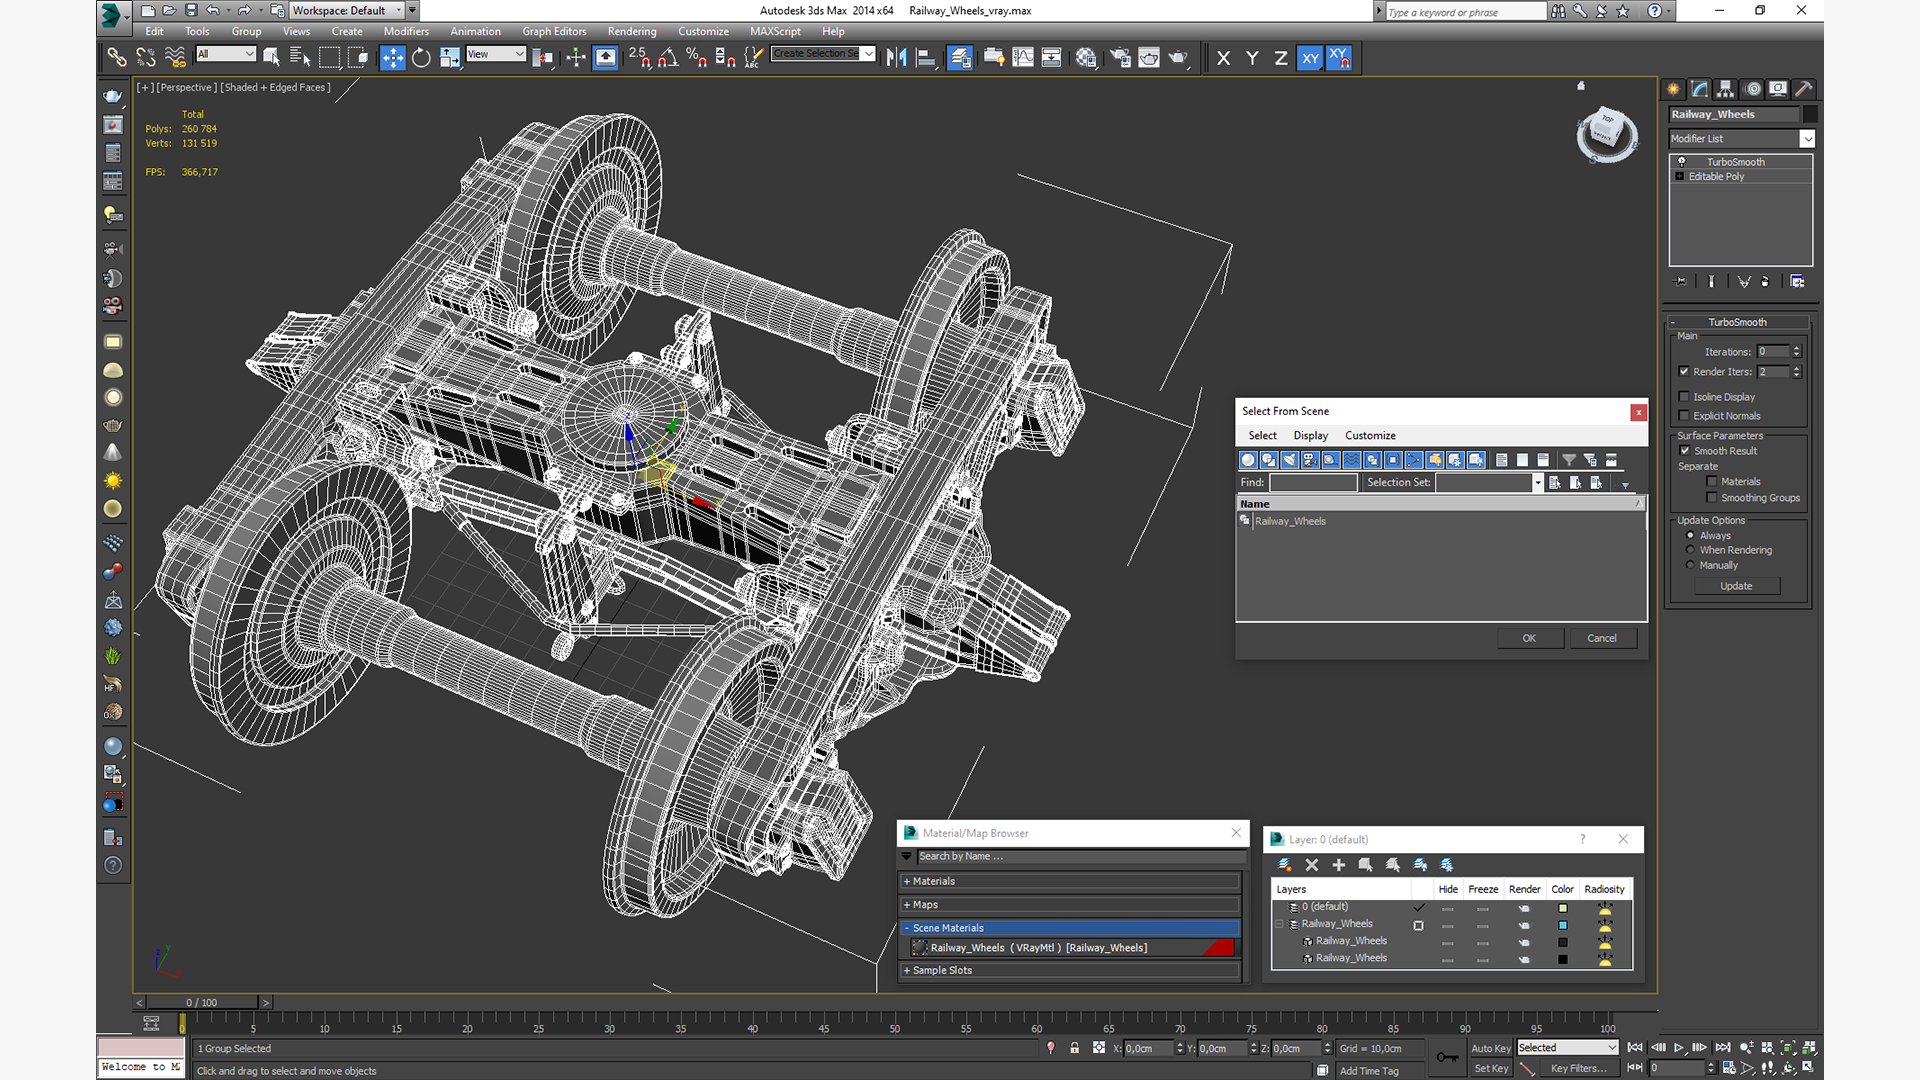
Task: Enable the Isoline Display checkbox
Action: [x=1684, y=397]
